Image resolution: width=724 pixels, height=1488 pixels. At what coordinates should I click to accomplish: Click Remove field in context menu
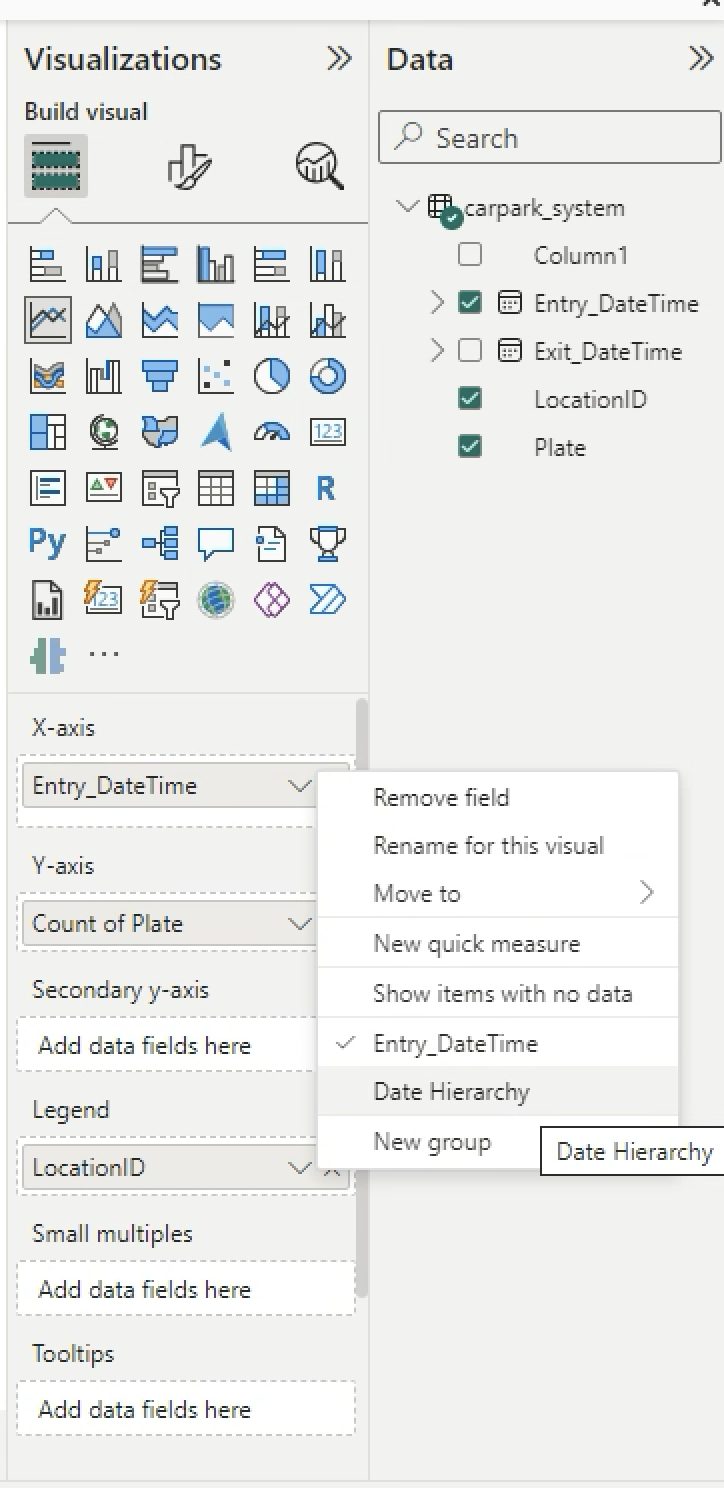[441, 797]
